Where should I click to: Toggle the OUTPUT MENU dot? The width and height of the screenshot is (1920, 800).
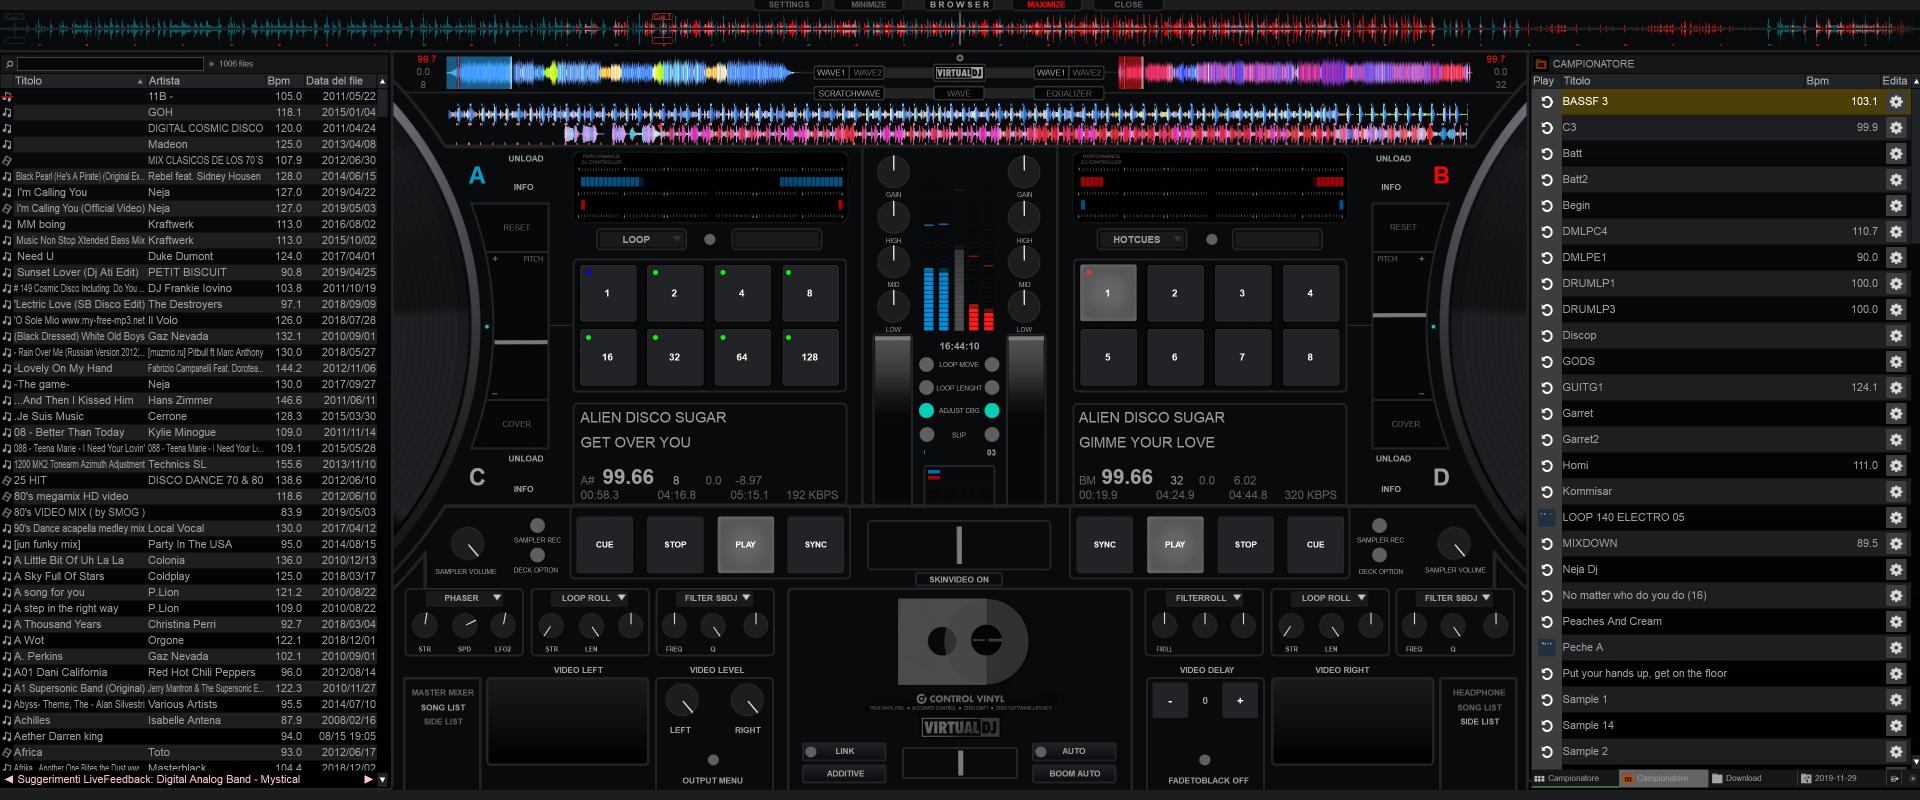pos(713,760)
